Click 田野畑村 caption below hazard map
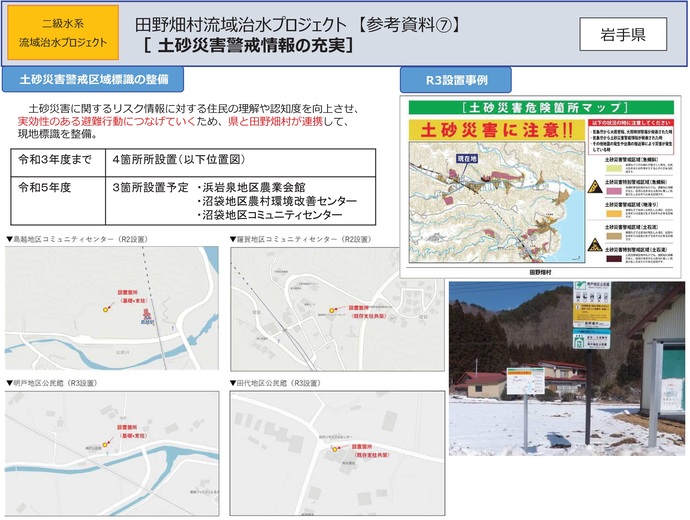 540,272
